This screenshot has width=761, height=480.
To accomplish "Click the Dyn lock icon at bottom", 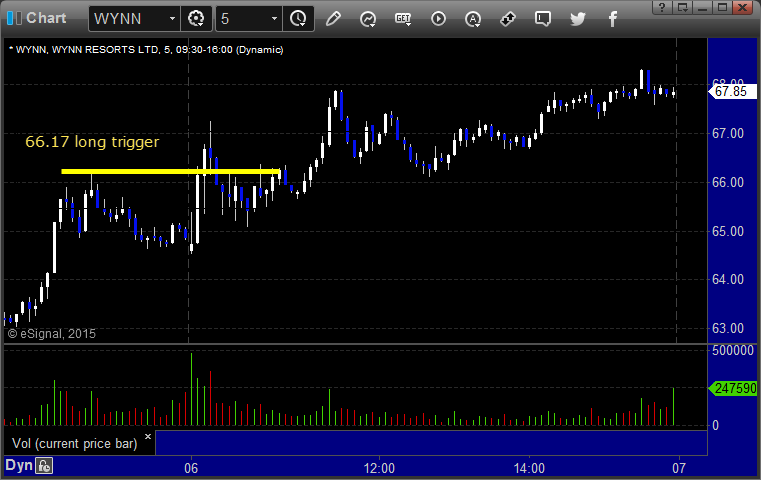I will coord(44,466).
